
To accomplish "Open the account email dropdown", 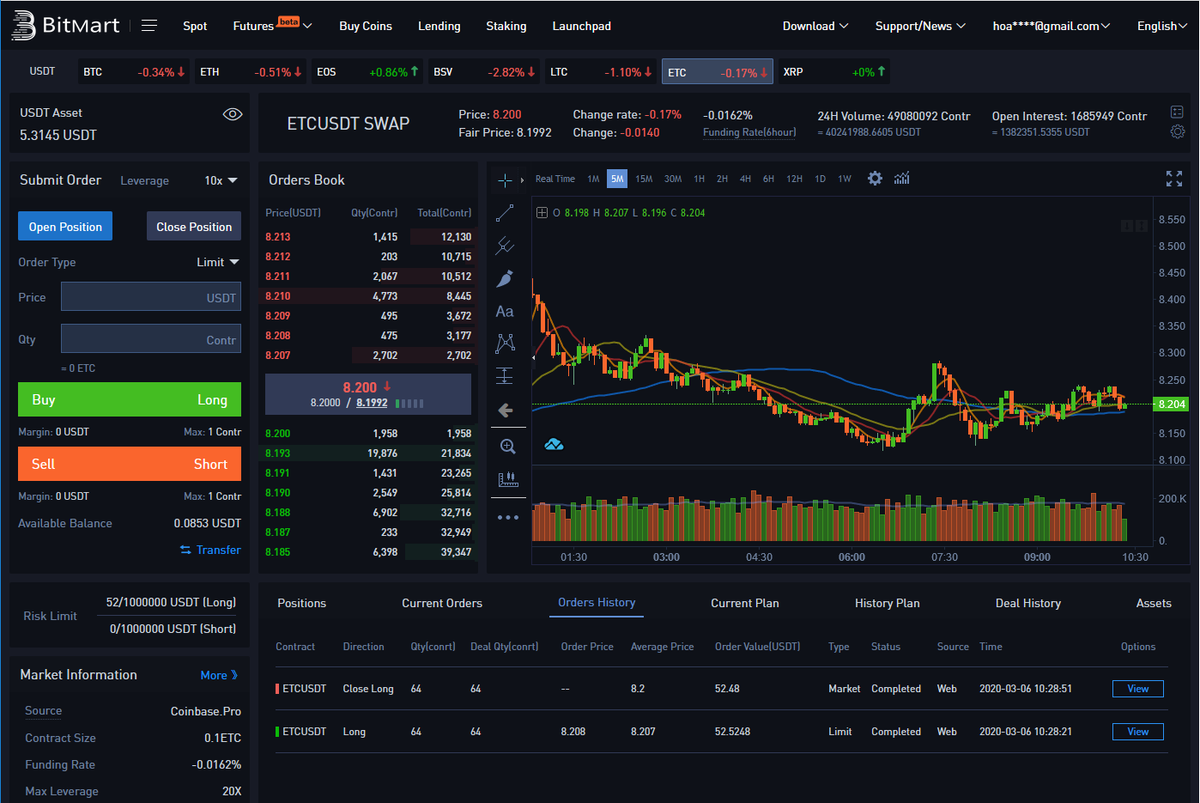I will (1052, 26).
